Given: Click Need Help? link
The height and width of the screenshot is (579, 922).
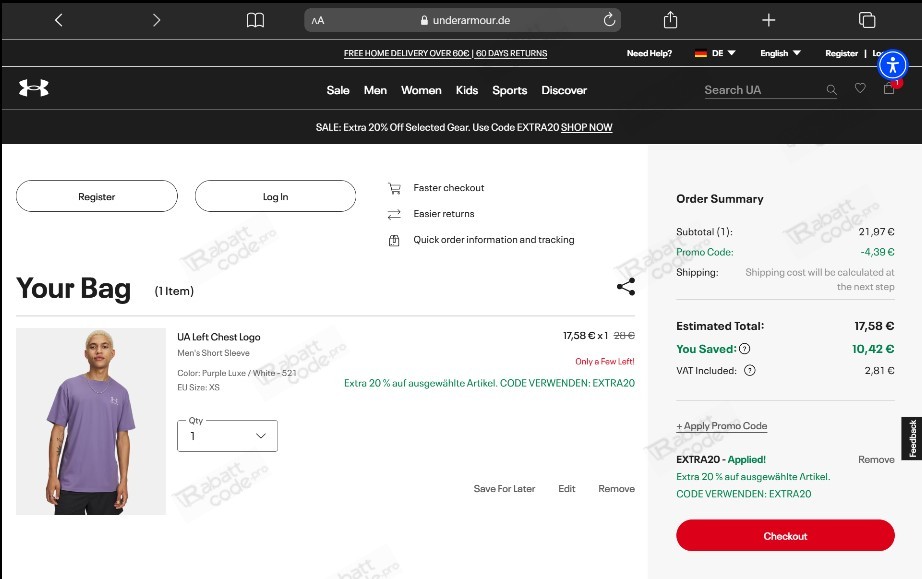Looking at the screenshot, I should 649,53.
